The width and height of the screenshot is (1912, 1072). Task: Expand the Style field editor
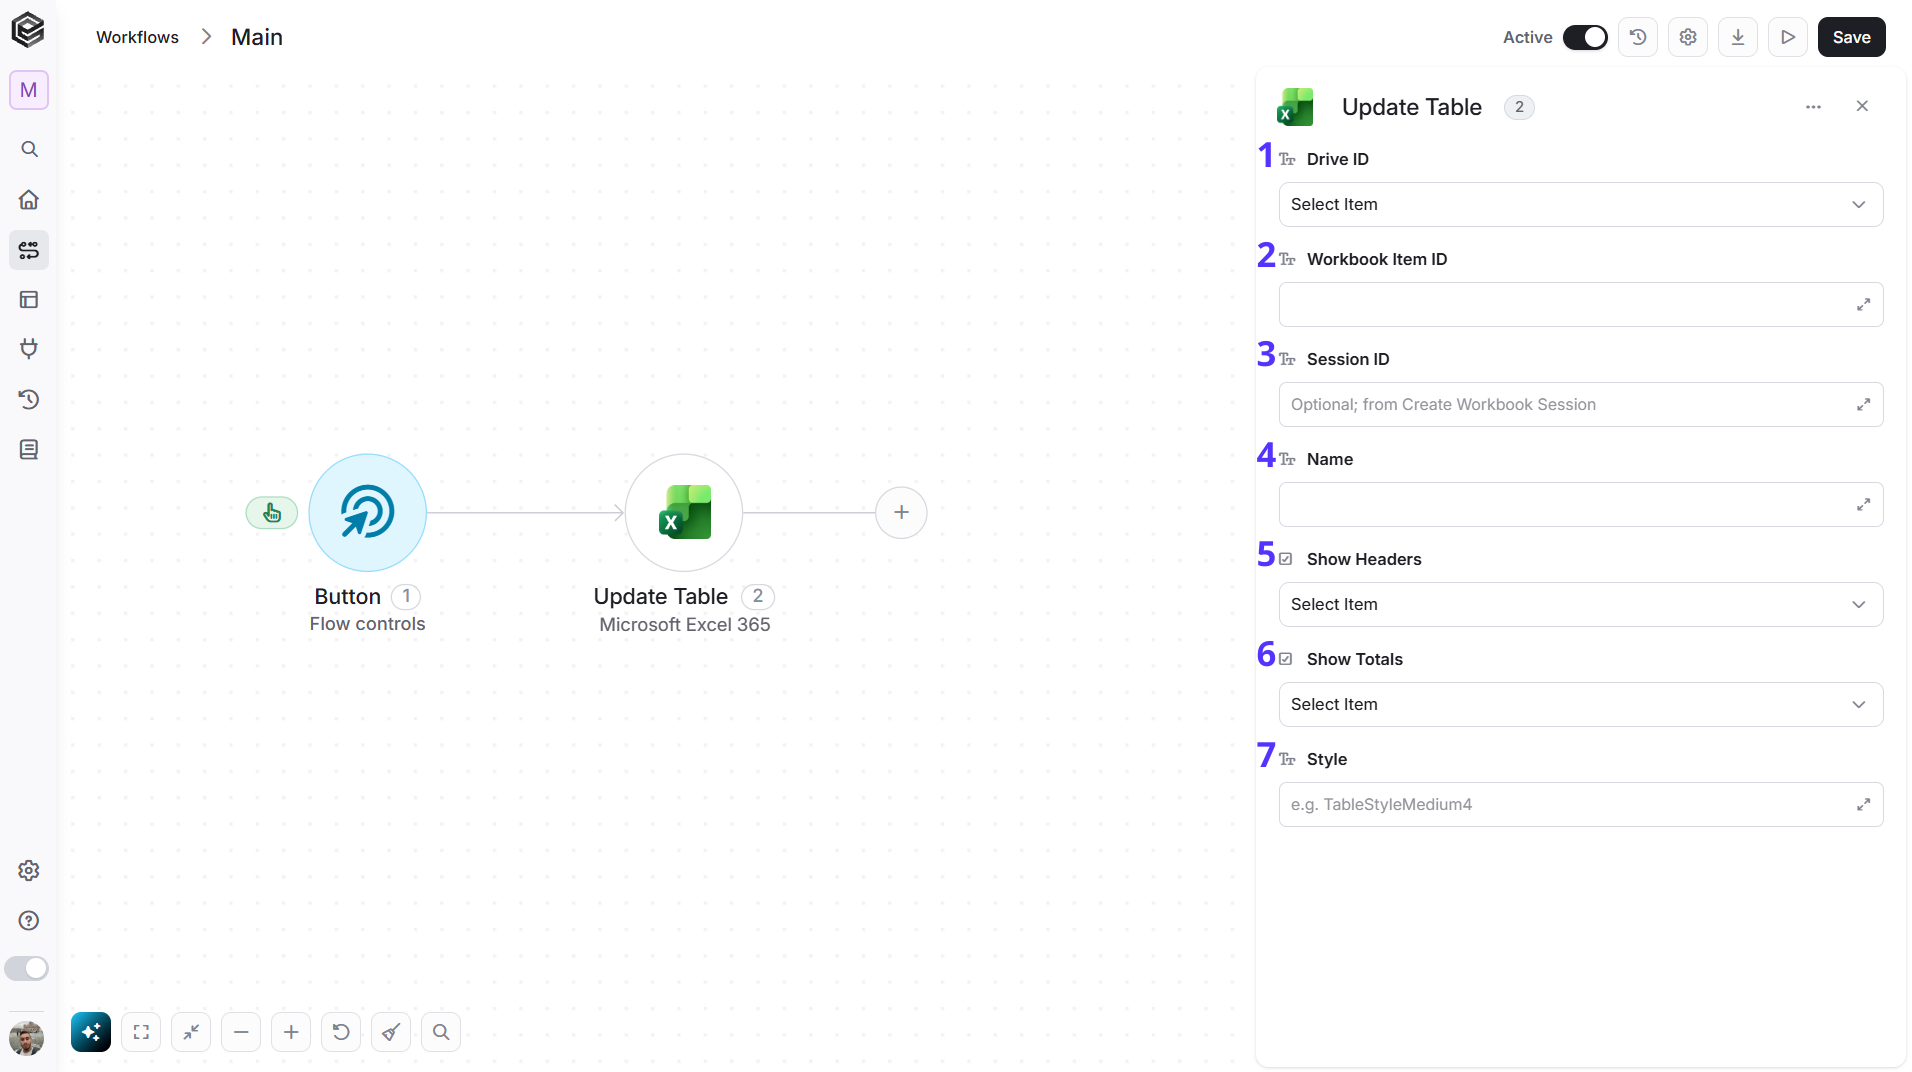point(1863,805)
